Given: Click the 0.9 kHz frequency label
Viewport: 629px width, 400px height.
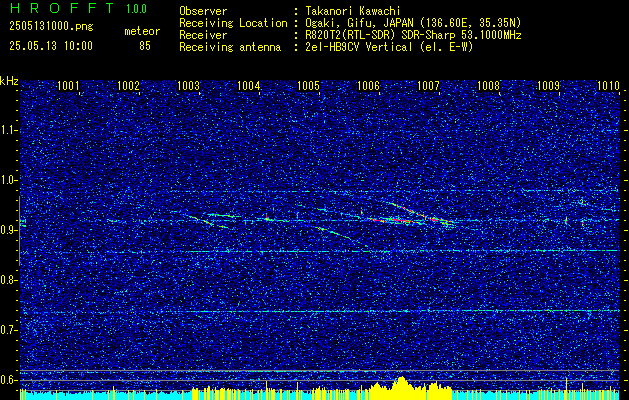Looking at the screenshot, I should (x=9, y=230).
